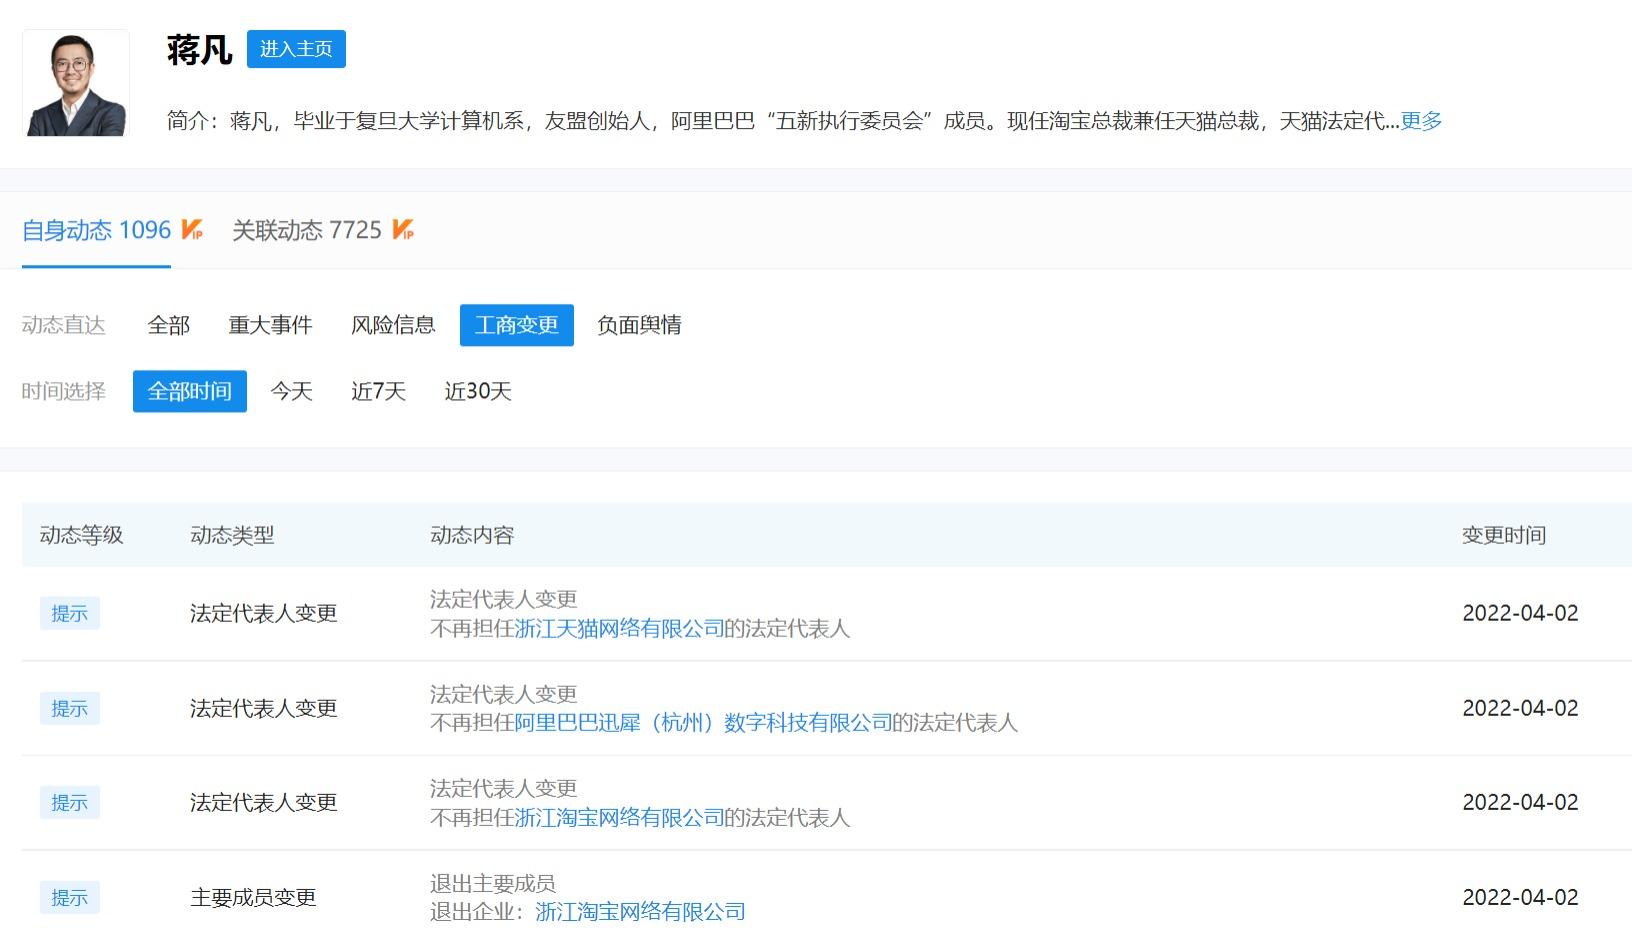Click the VIP icon beside 自身动态
The image size is (1632, 940).
(192, 230)
